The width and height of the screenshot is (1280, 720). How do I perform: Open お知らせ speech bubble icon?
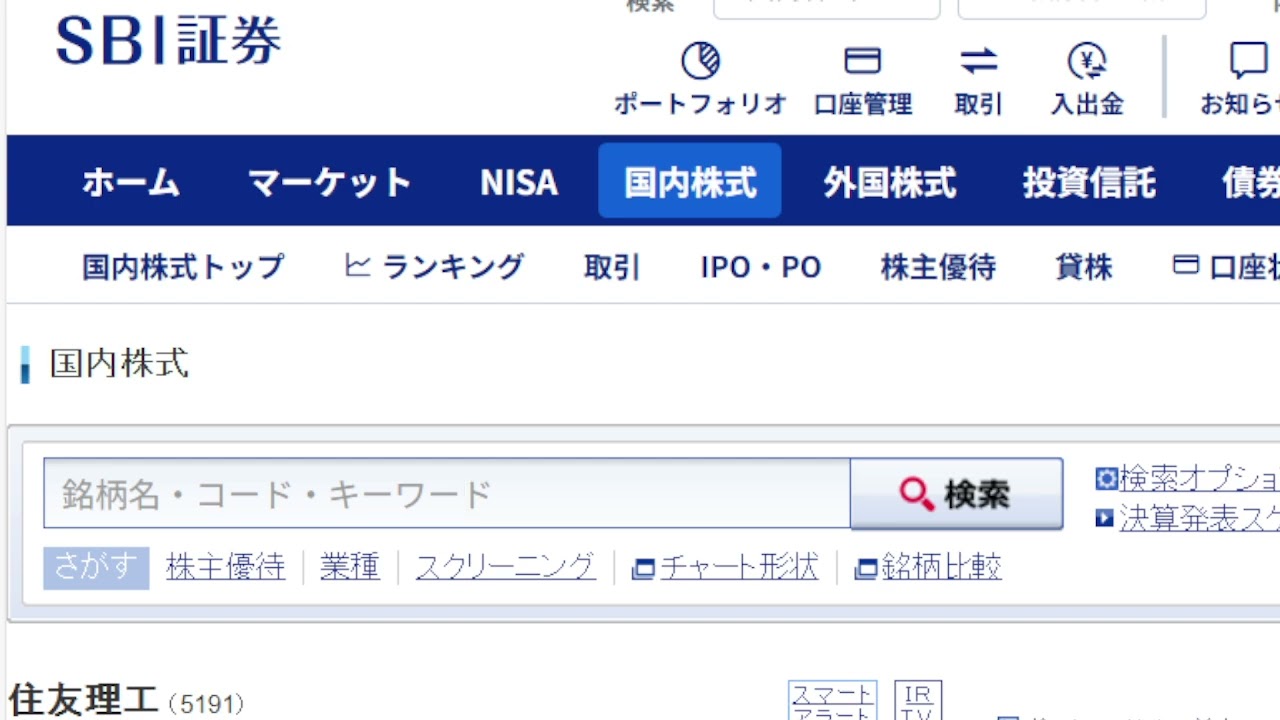(1248, 61)
